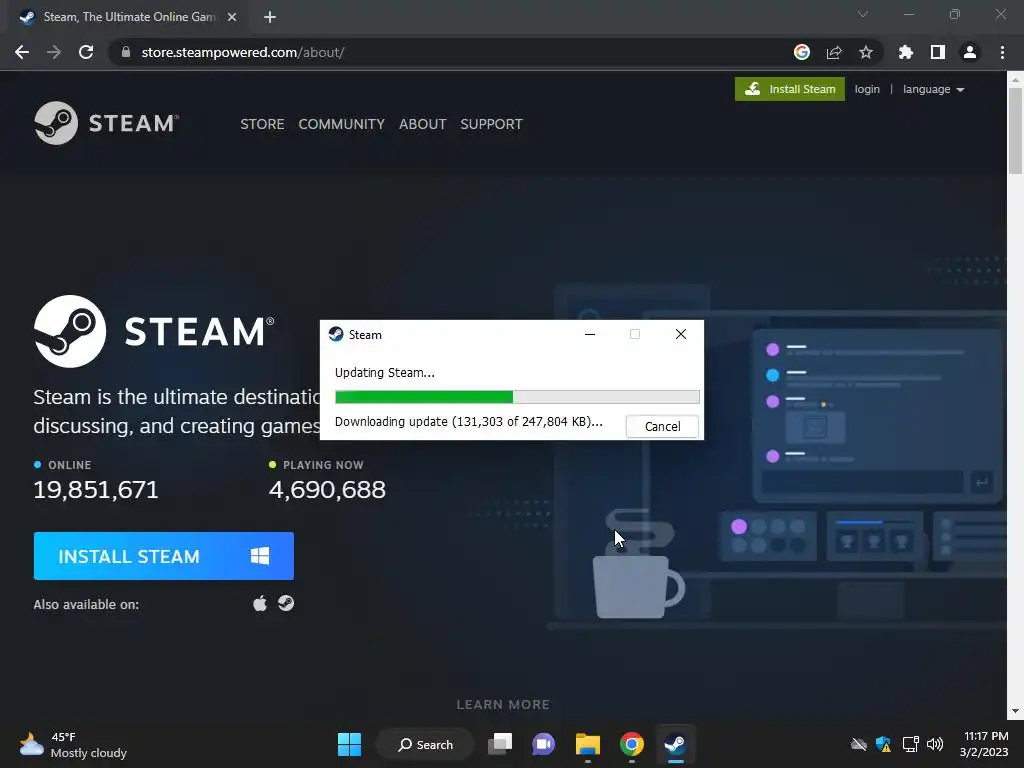Reload the Steam about page
The height and width of the screenshot is (768, 1024).
(x=86, y=52)
